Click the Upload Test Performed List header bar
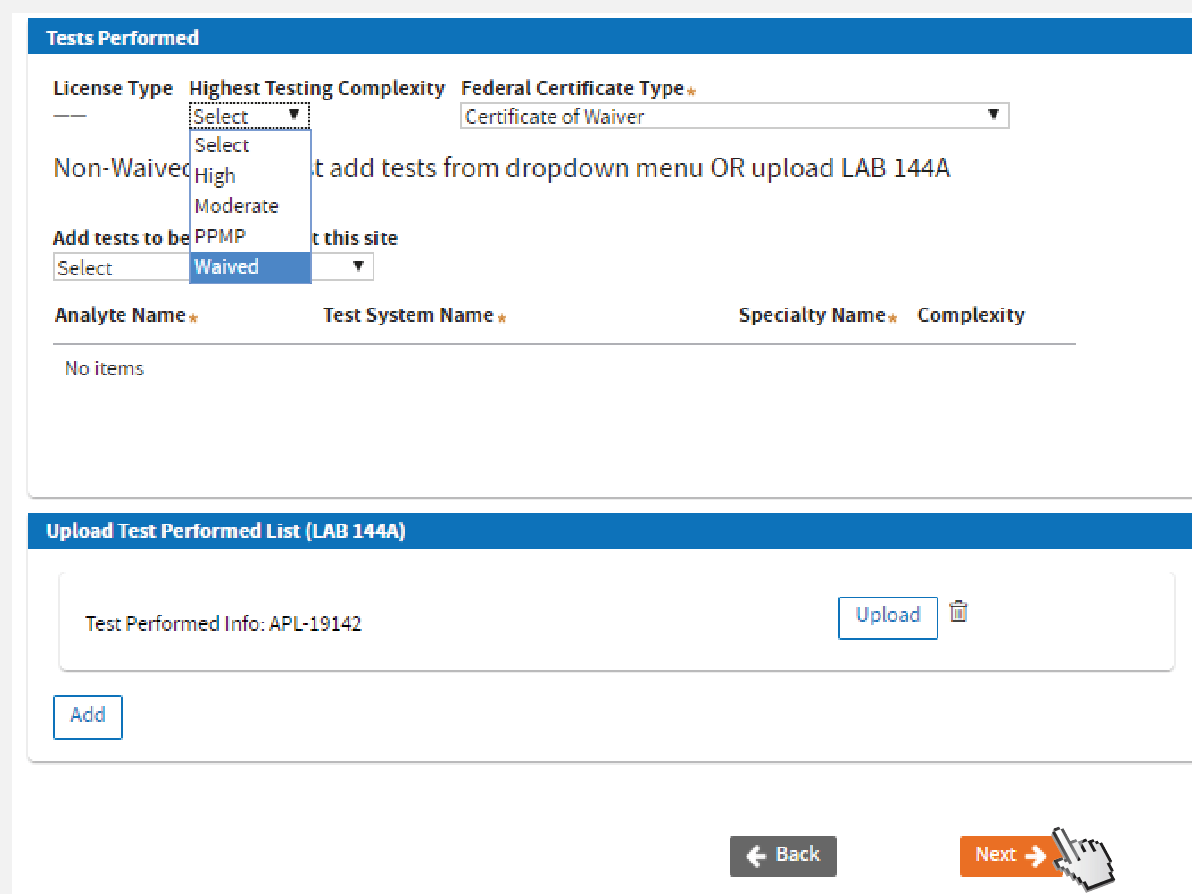The height and width of the screenshot is (894, 1192). pos(225,531)
